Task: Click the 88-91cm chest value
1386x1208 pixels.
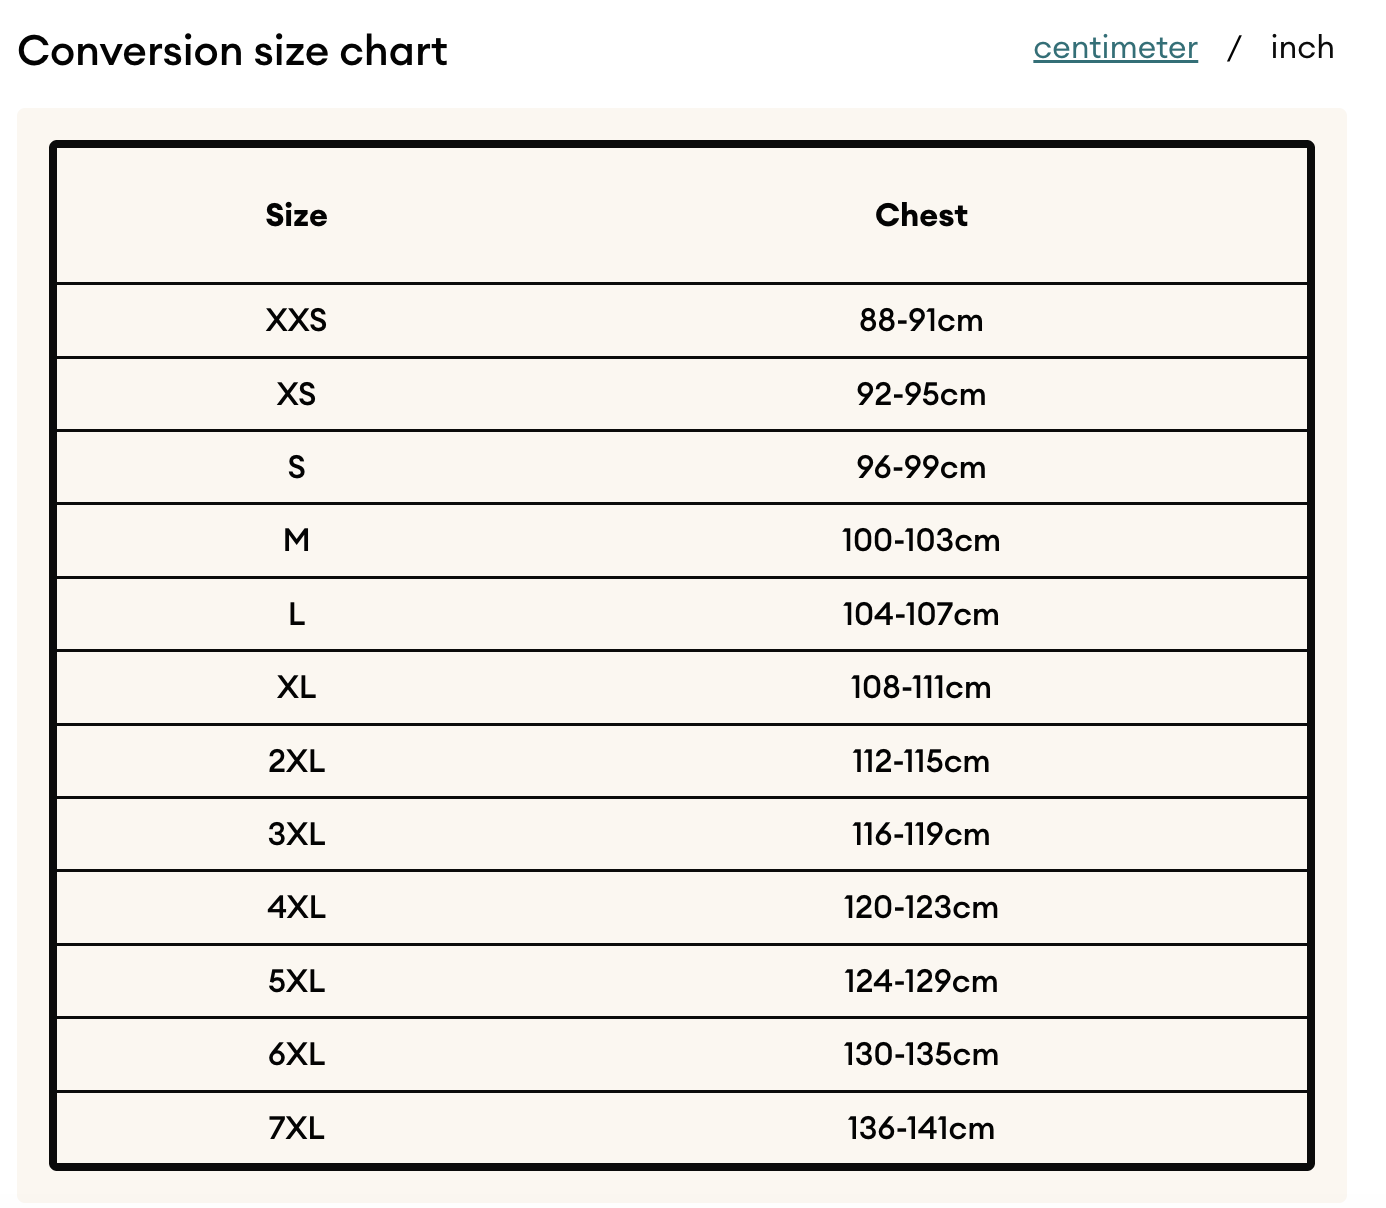Action: coord(921,320)
